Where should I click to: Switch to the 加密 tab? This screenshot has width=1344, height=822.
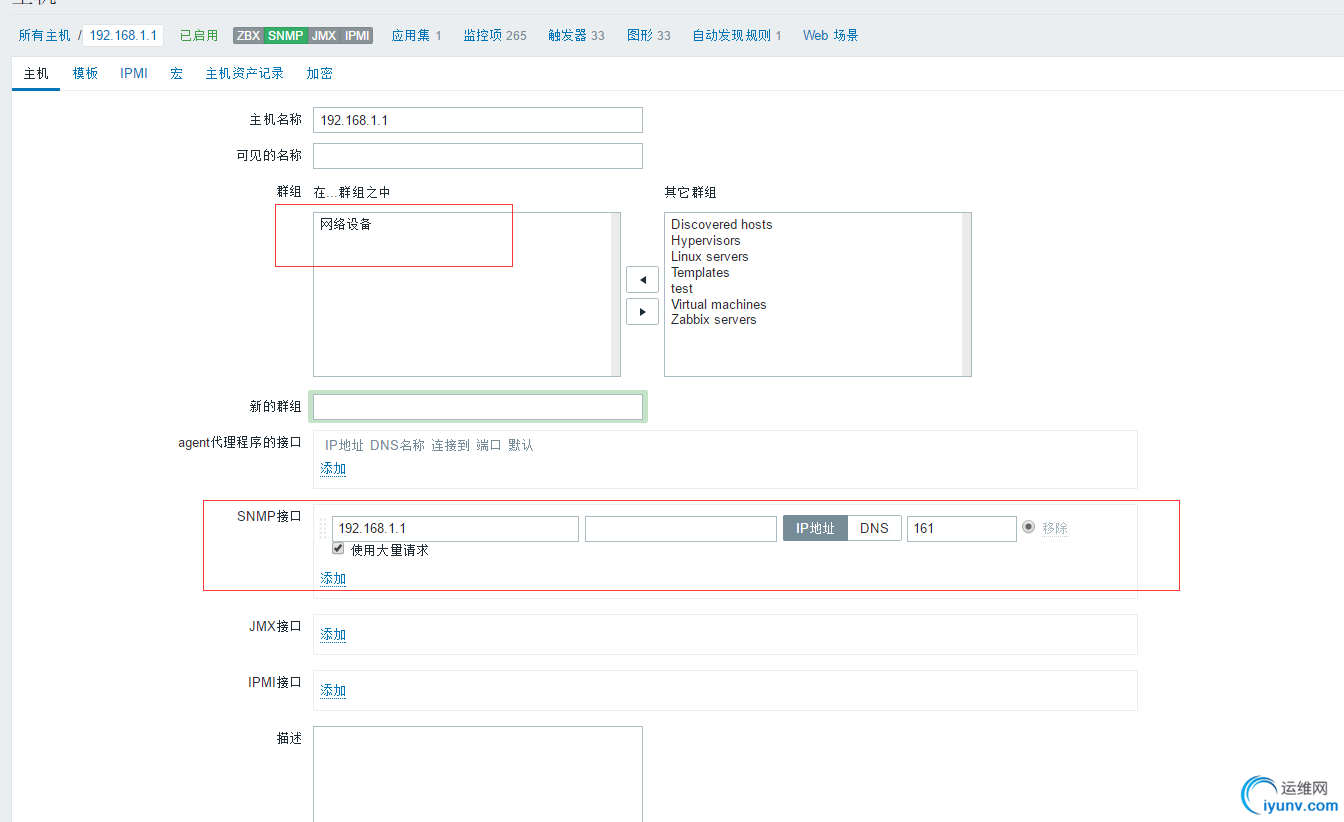tap(320, 73)
